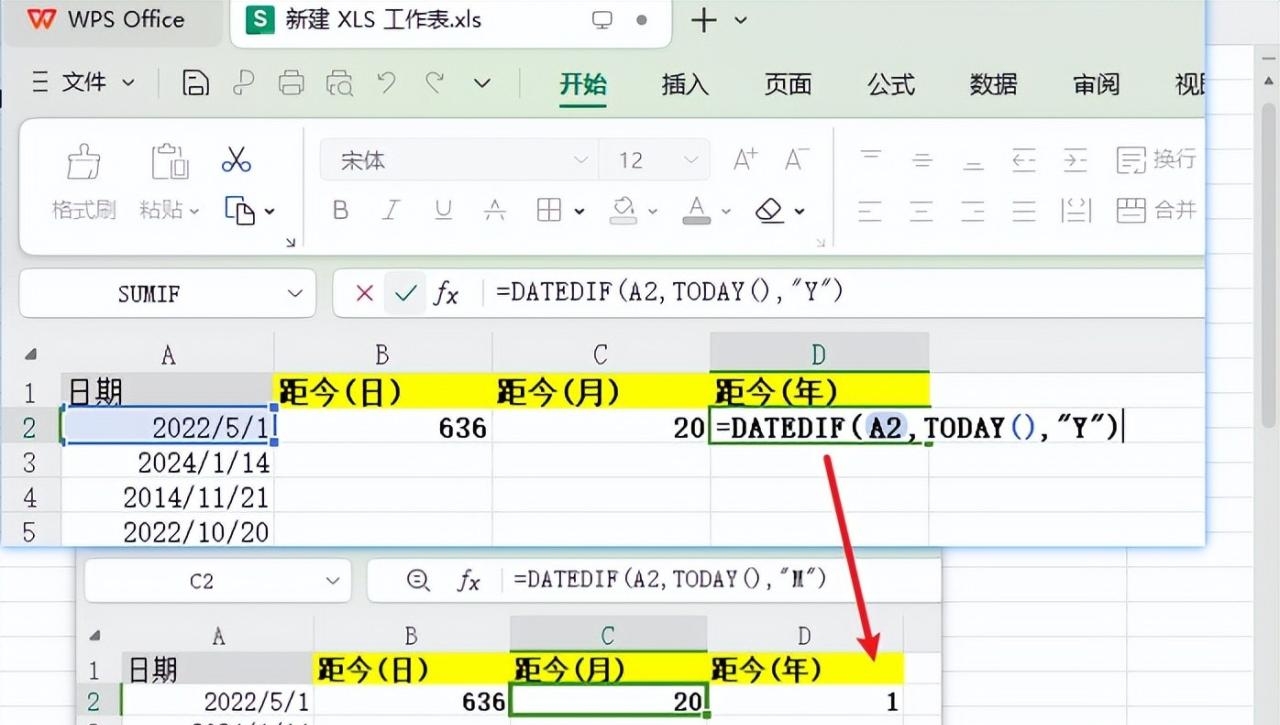Click the plus button to add new tab

704,20
